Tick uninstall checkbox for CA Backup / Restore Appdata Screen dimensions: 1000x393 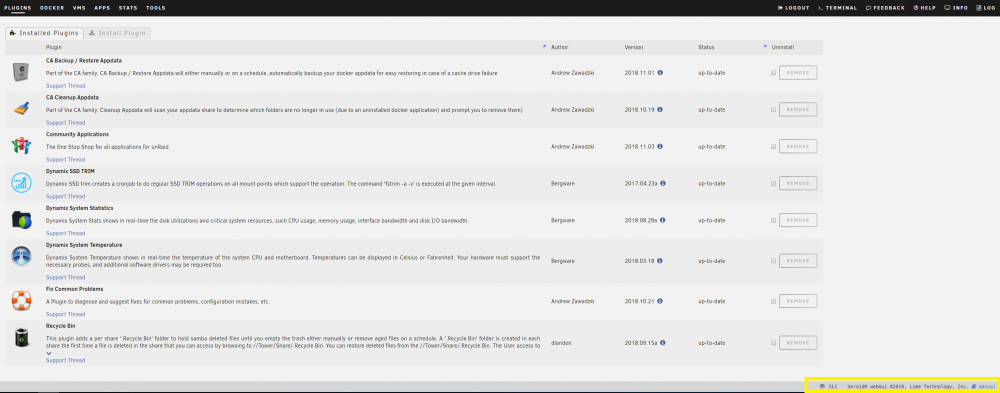coord(774,73)
